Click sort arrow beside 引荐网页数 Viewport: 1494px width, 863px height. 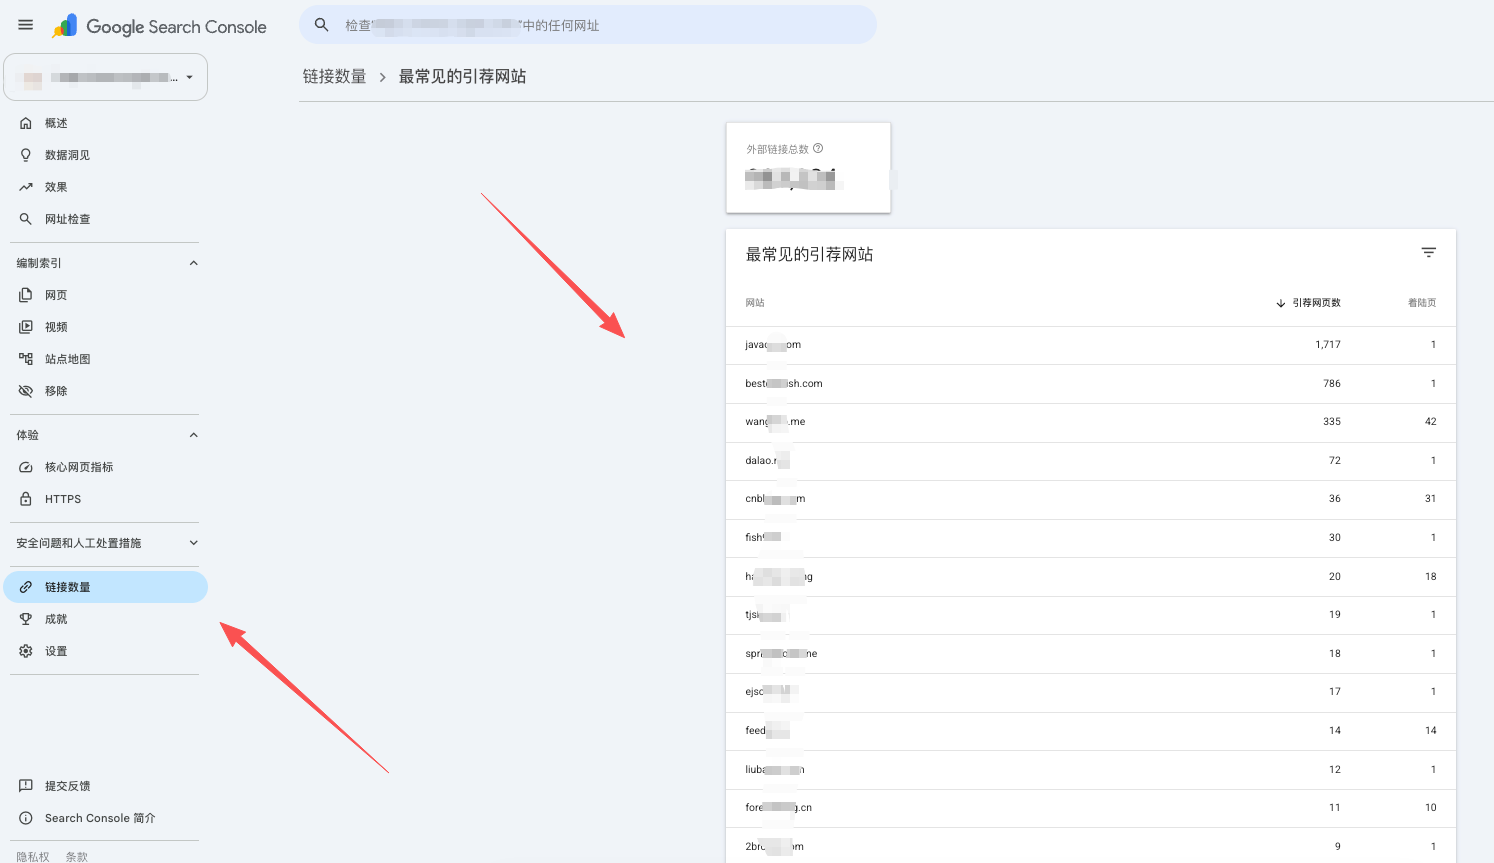[x=1281, y=303]
